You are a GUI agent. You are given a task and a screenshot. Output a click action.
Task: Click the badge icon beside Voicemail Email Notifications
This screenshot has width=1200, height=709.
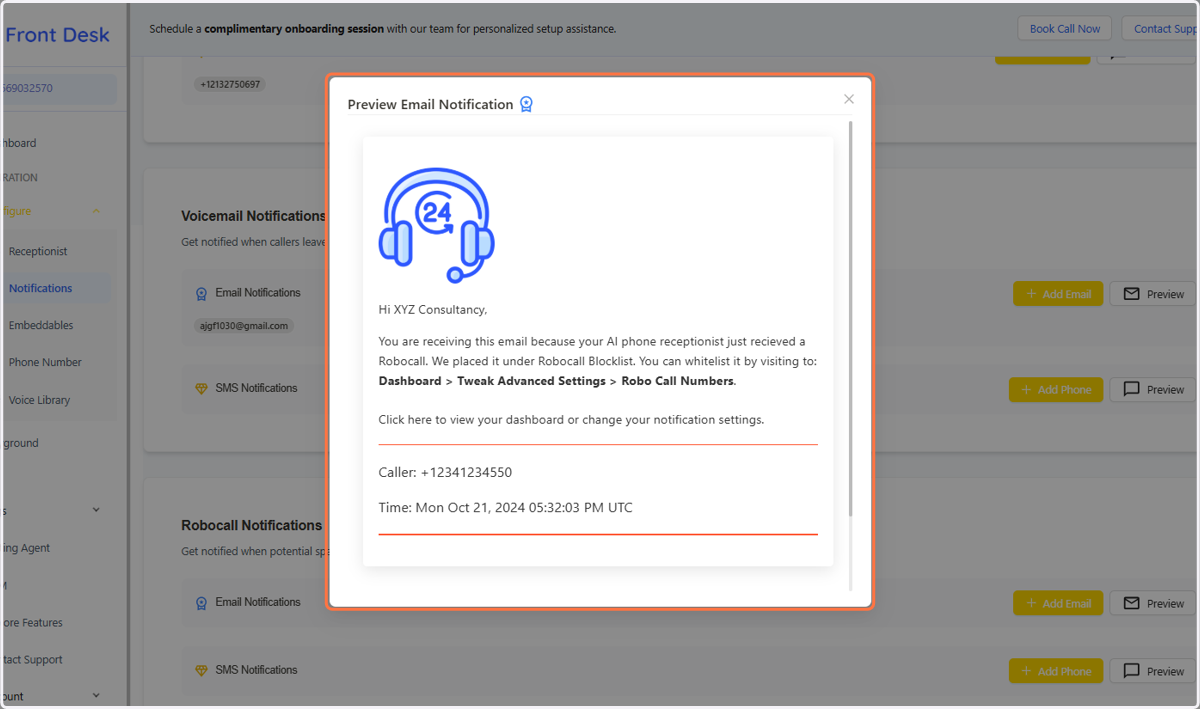[201, 294]
